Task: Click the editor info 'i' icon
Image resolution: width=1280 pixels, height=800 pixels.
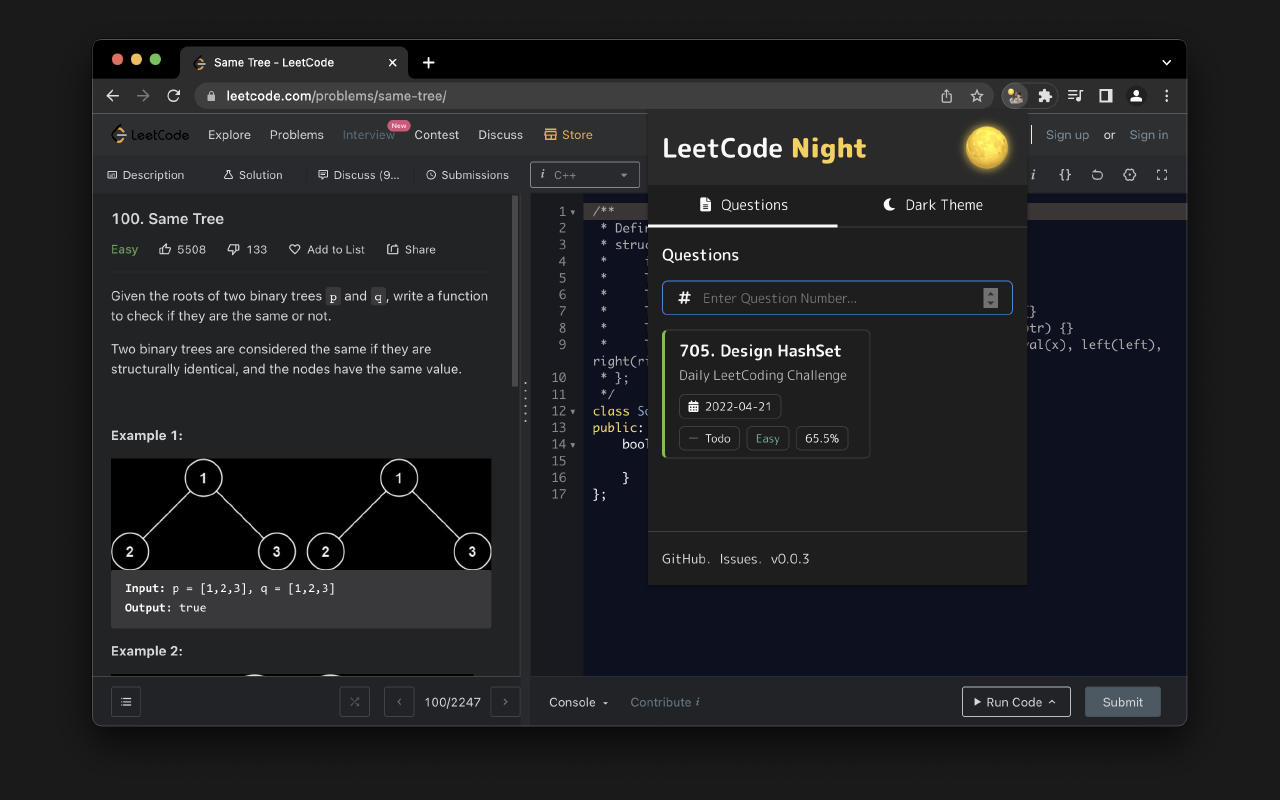Action: pyautogui.click(x=1033, y=175)
